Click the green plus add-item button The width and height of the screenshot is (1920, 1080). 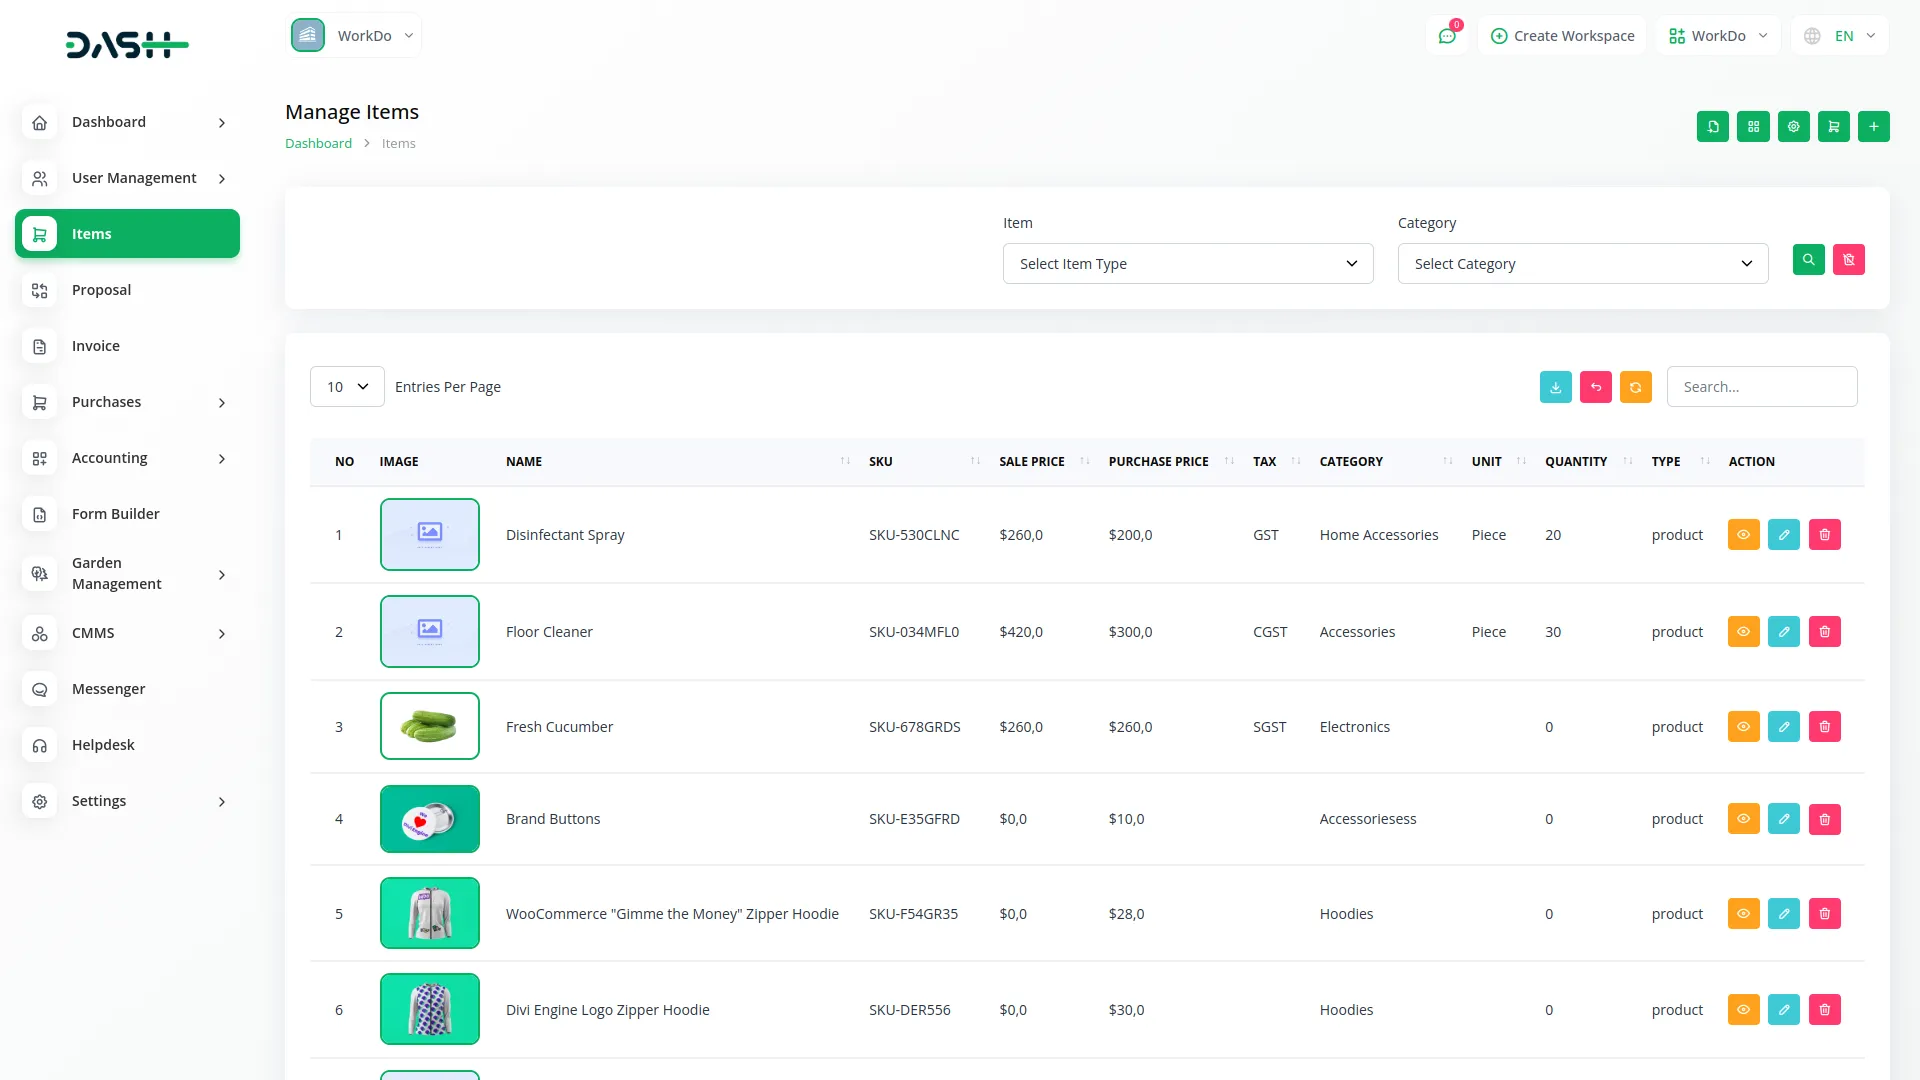[1873, 127]
